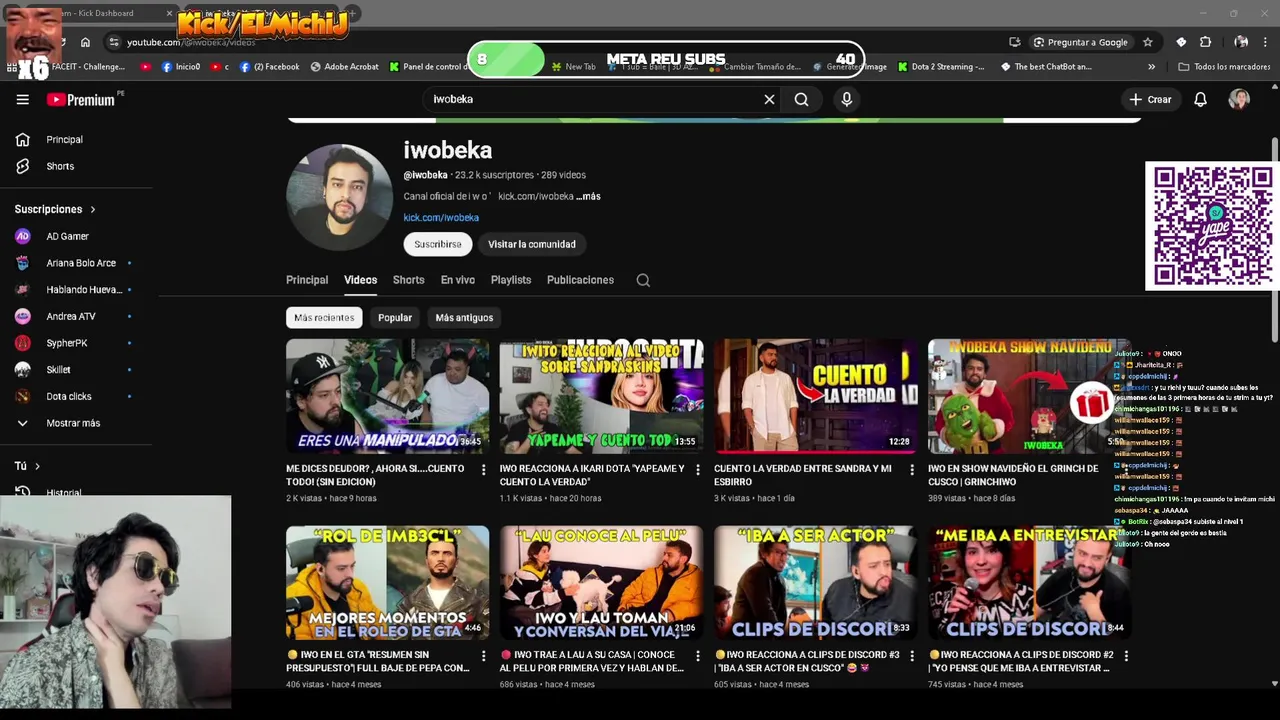The width and height of the screenshot is (1280, 720).
Task: Start voice search with the microphone
Action: pyautogui.click(x=846, y=99)
